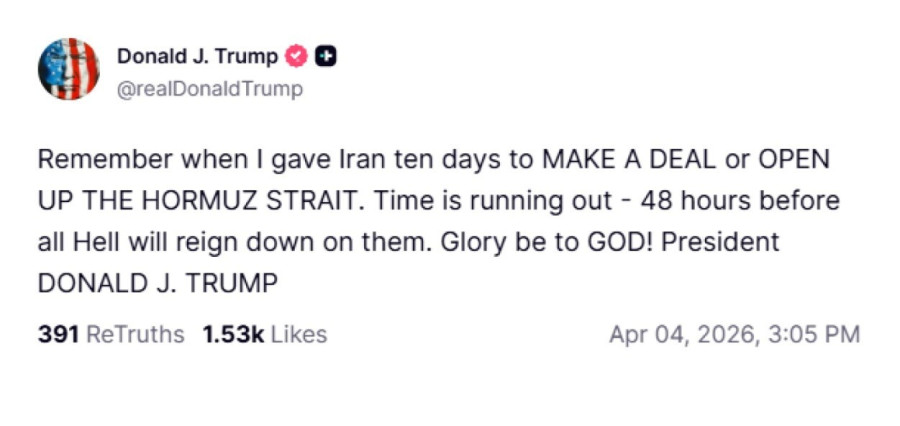
Task: Open the Donald J. Trump display name
Action: coord(198,56)
